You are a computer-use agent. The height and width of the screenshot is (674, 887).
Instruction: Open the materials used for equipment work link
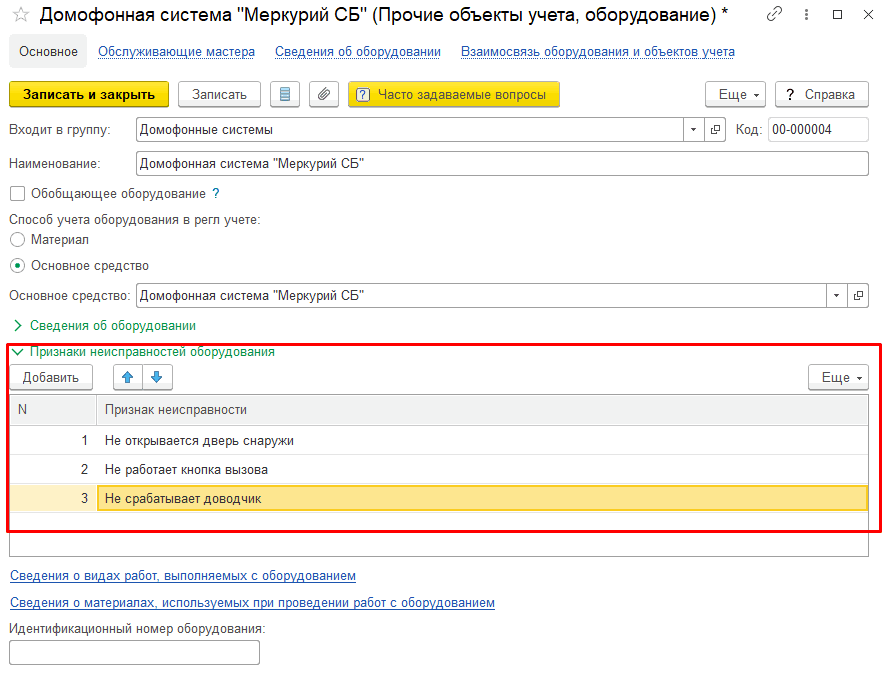252,603
